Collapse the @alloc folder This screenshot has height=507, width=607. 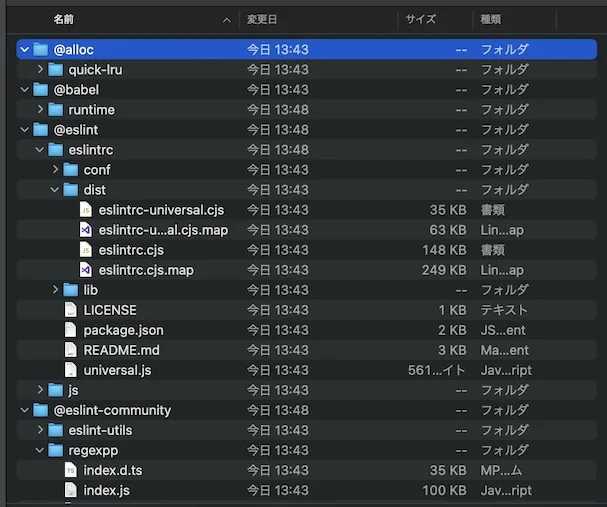tap(24, 49)
